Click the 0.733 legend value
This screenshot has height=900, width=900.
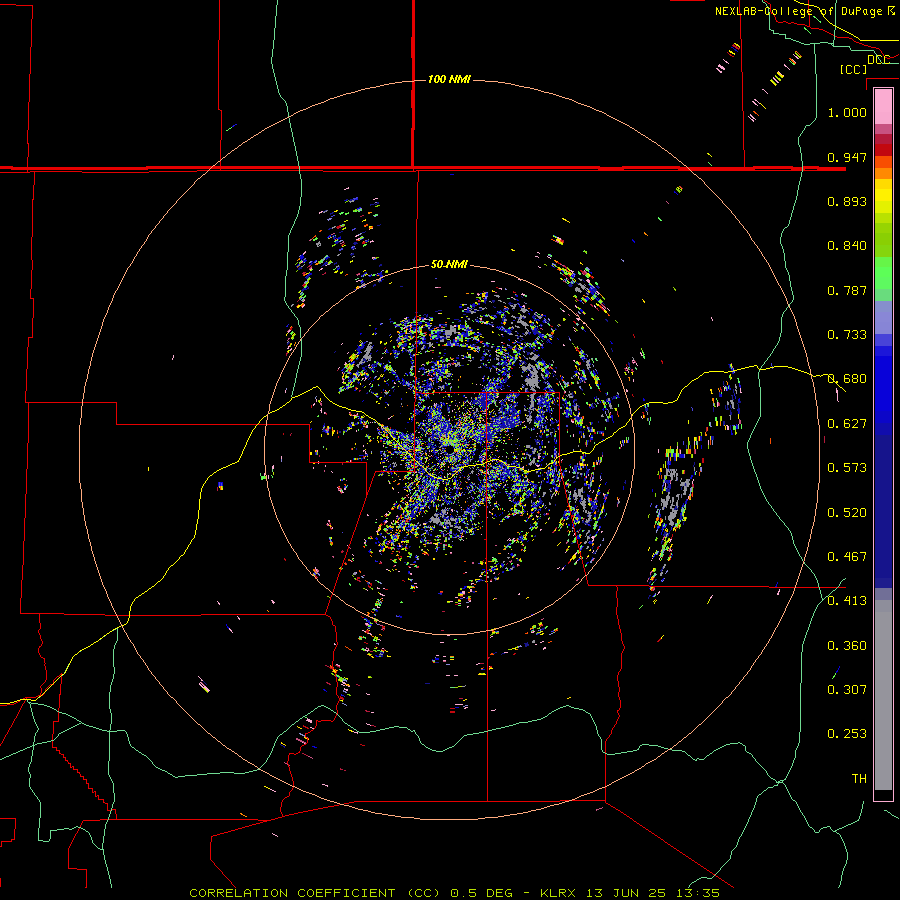click(x=847, y=335)
